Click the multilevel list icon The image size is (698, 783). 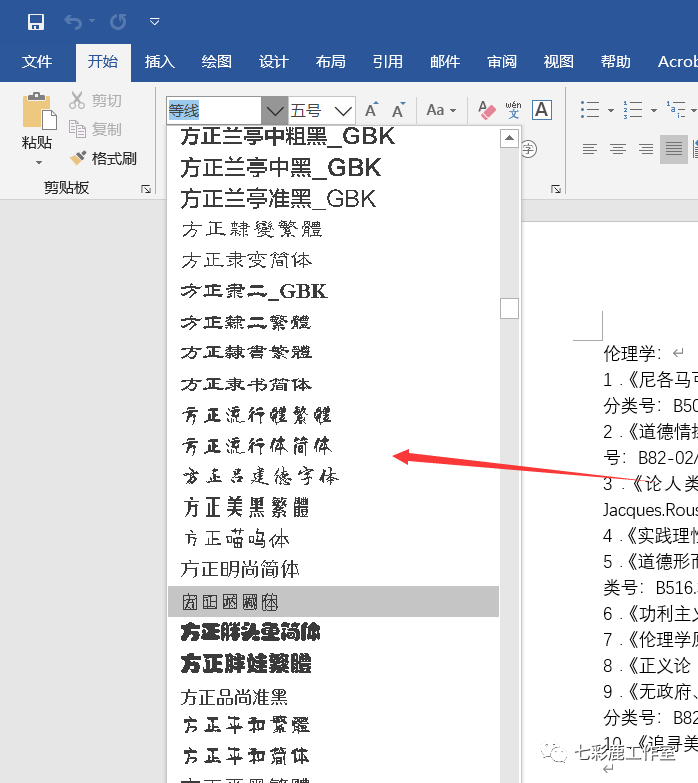click(676, 110)
